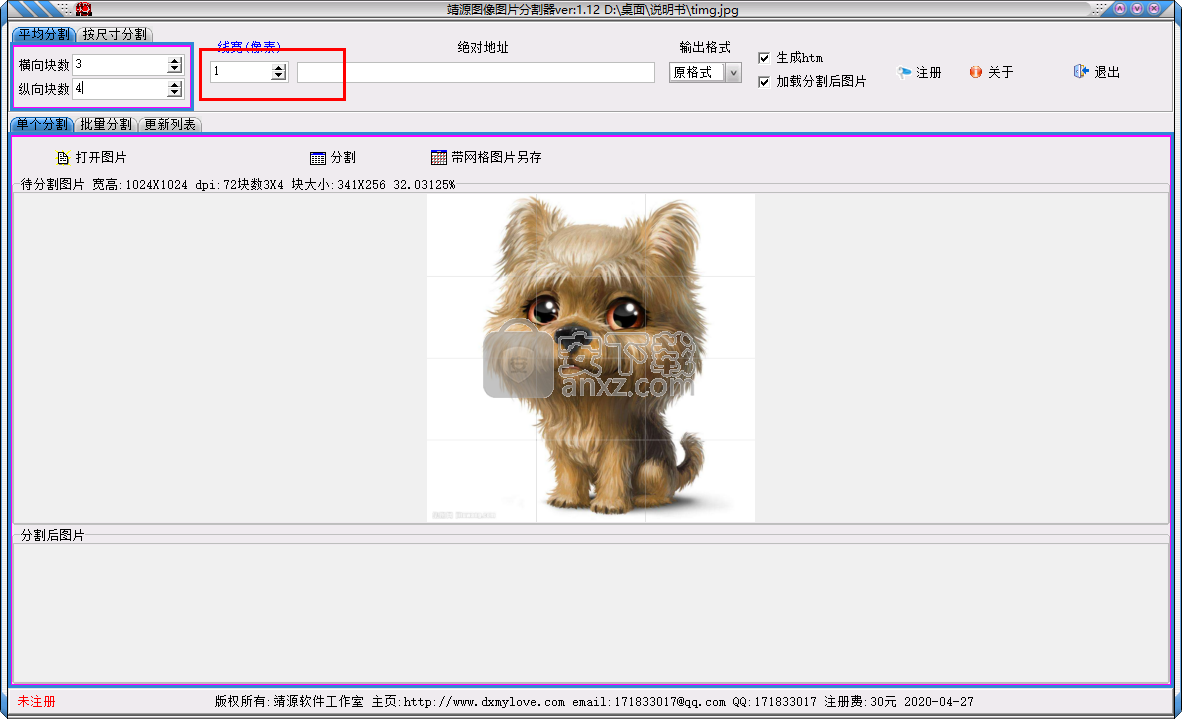1182x719 pixels.
Task: Click the 关于 about label
Action: [1000, 72]
